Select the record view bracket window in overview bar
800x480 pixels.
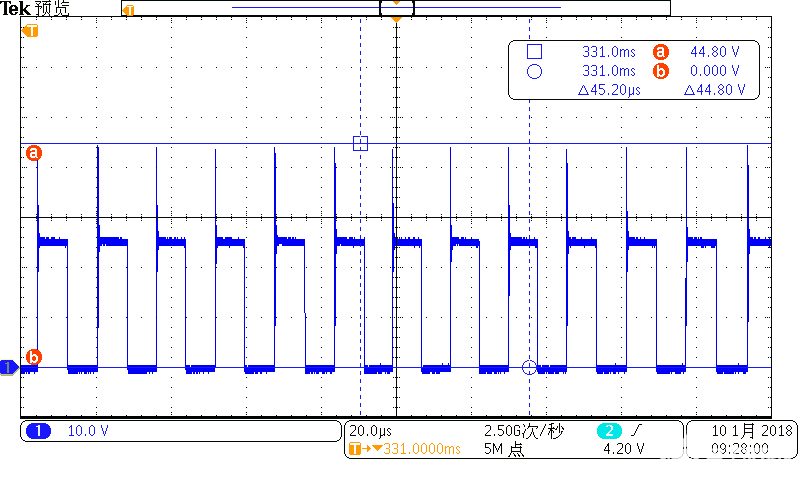396,8
